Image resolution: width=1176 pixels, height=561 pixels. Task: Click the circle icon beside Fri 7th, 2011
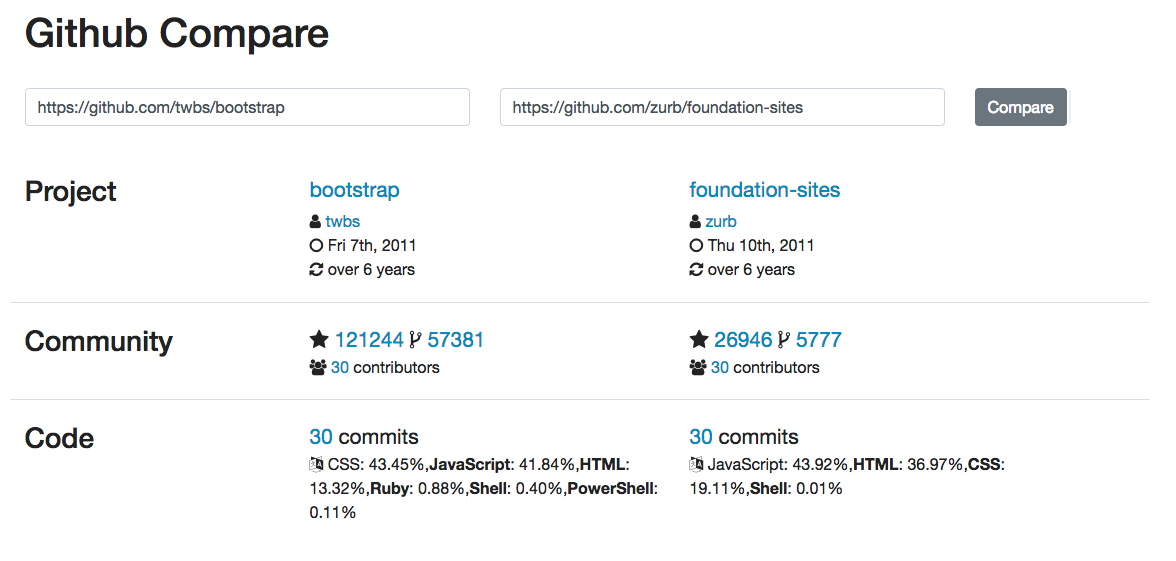(x=316, y=245)
